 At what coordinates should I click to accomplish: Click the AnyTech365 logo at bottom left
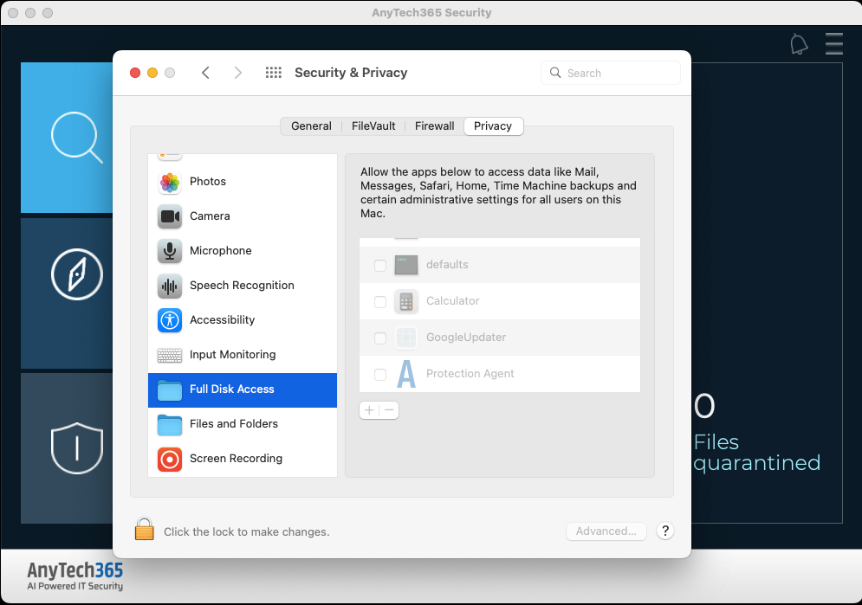tap(75, 576)
